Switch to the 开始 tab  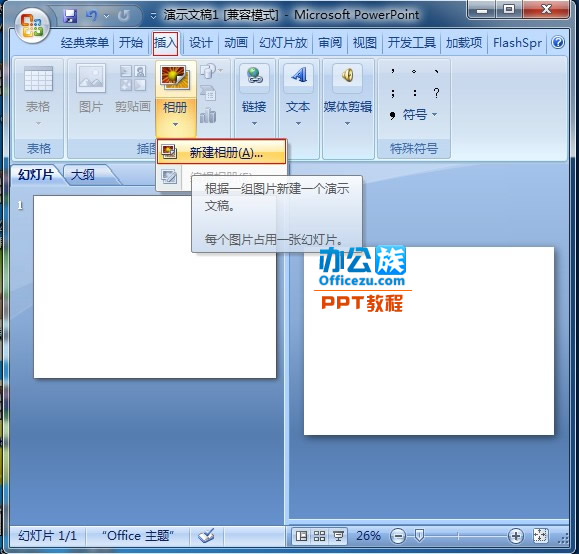[x=130, y=43]
